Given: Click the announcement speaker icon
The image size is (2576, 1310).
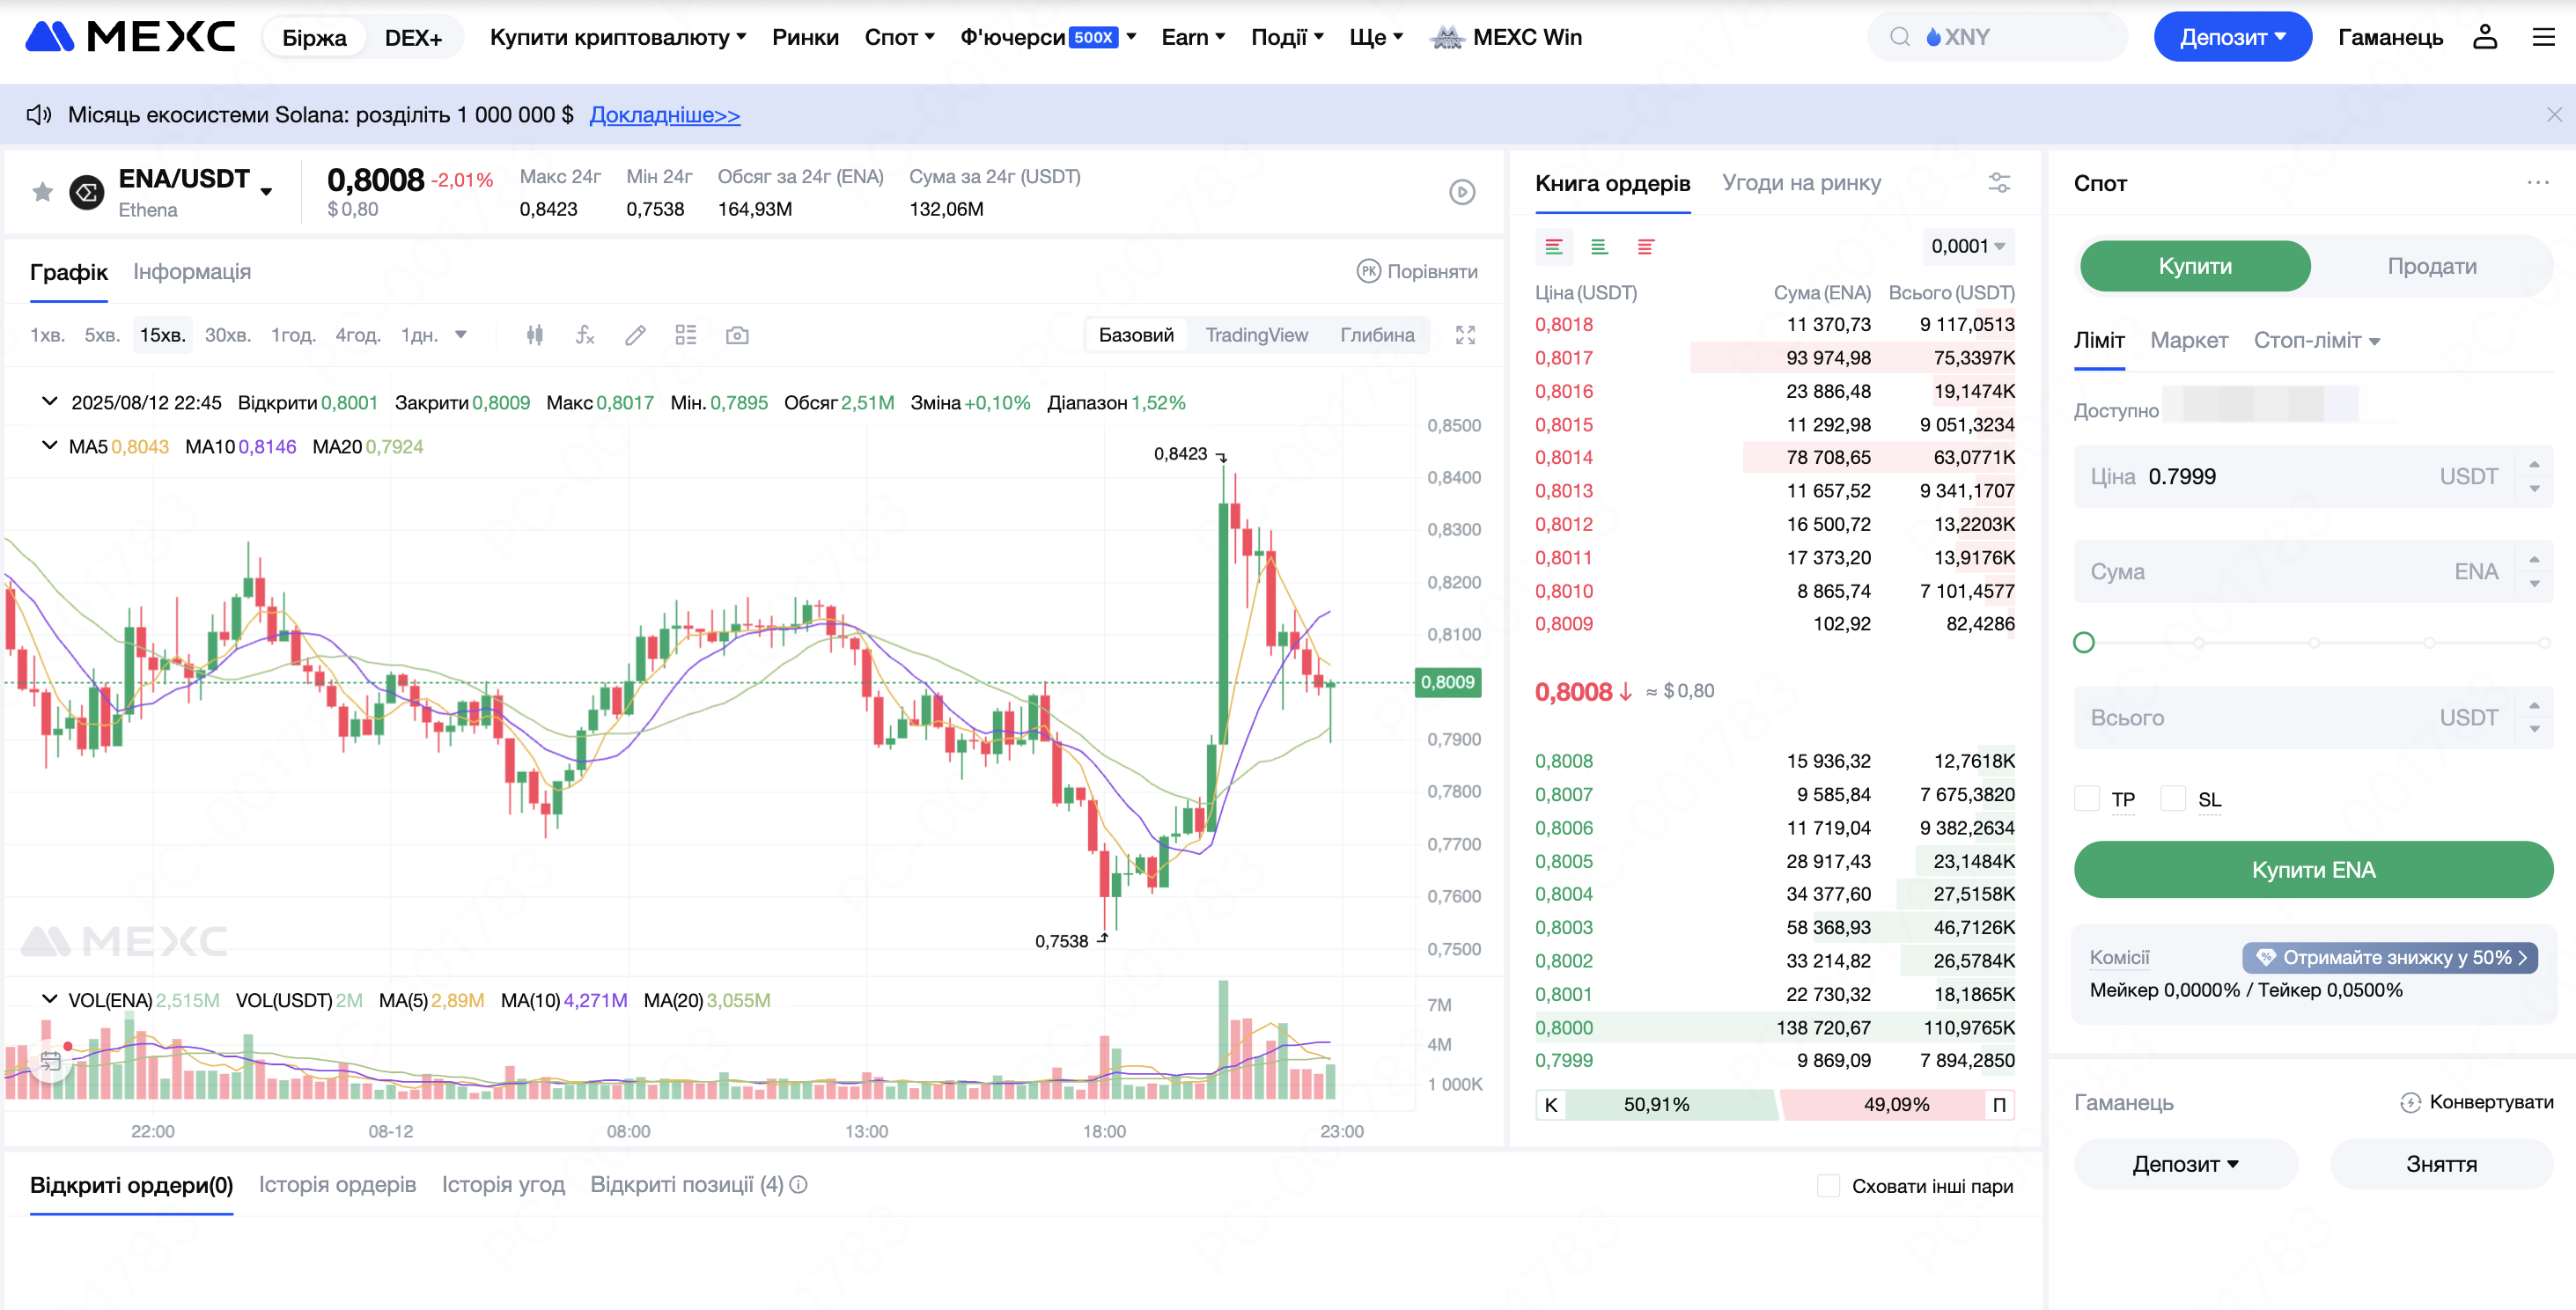Looking at the screenshot, I should [x=39, y=114].
